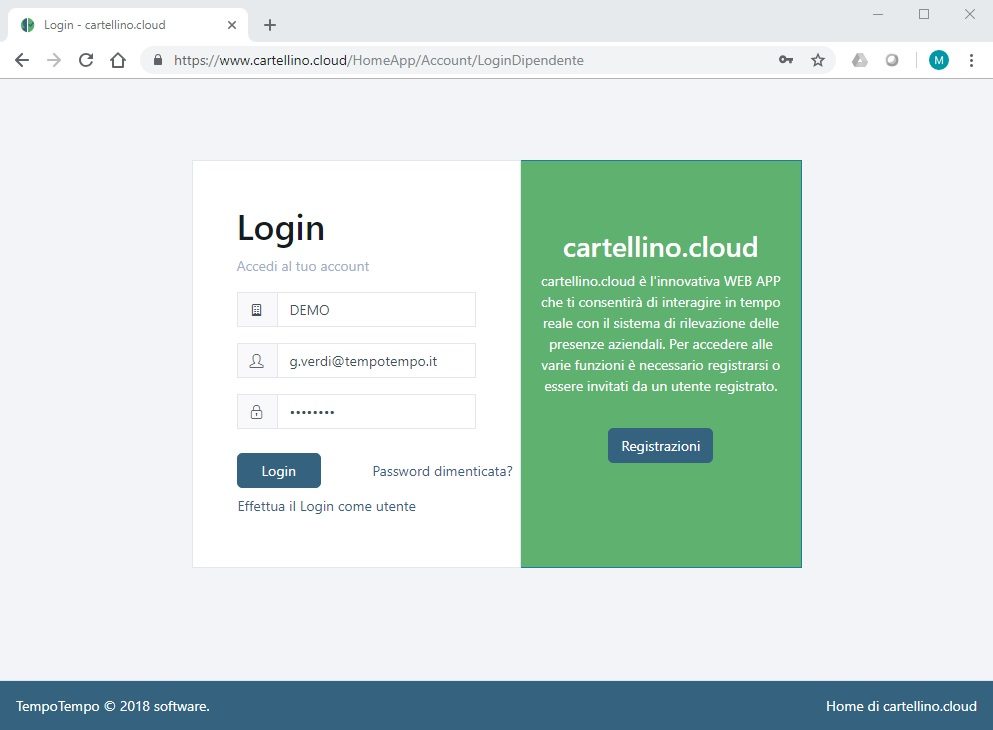This screenshot has height=730, width=993.
Task: Bookmark this page with the star icon
Action: [x=818, y=60]
